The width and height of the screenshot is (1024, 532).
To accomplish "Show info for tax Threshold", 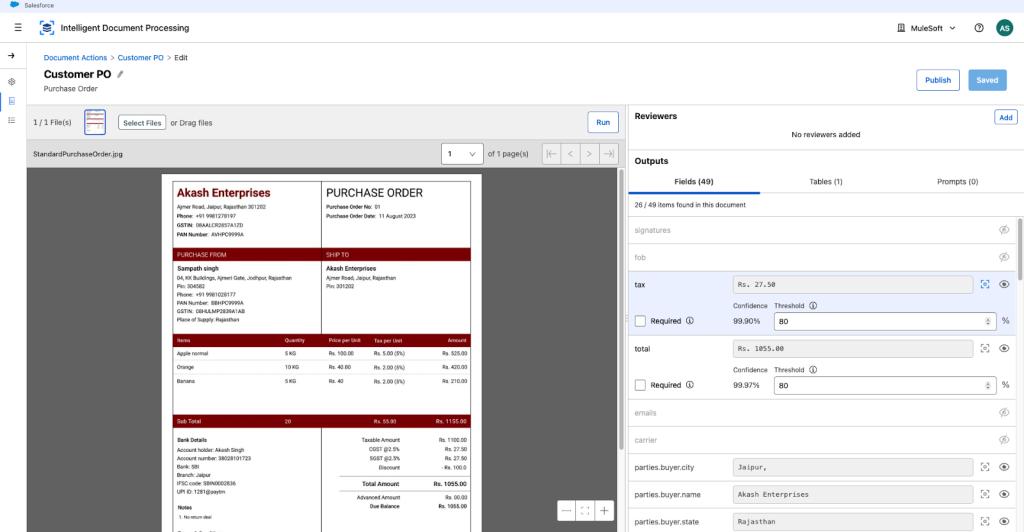I will (x=813, y=305).
